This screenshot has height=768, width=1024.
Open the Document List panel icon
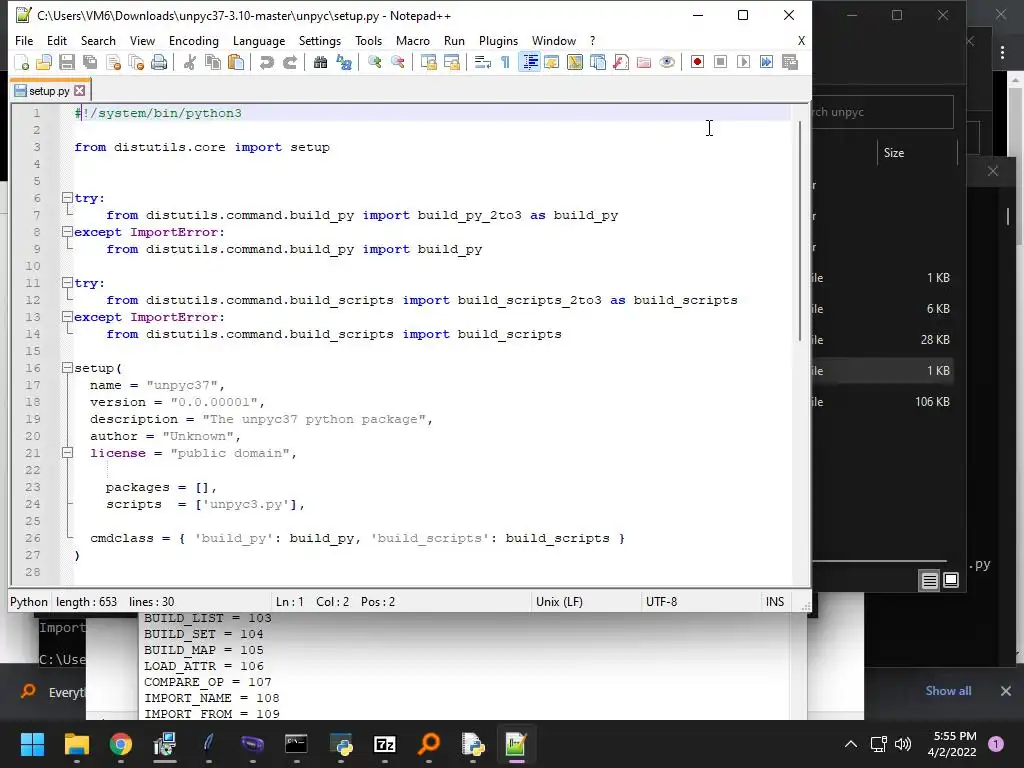[598, 62]
